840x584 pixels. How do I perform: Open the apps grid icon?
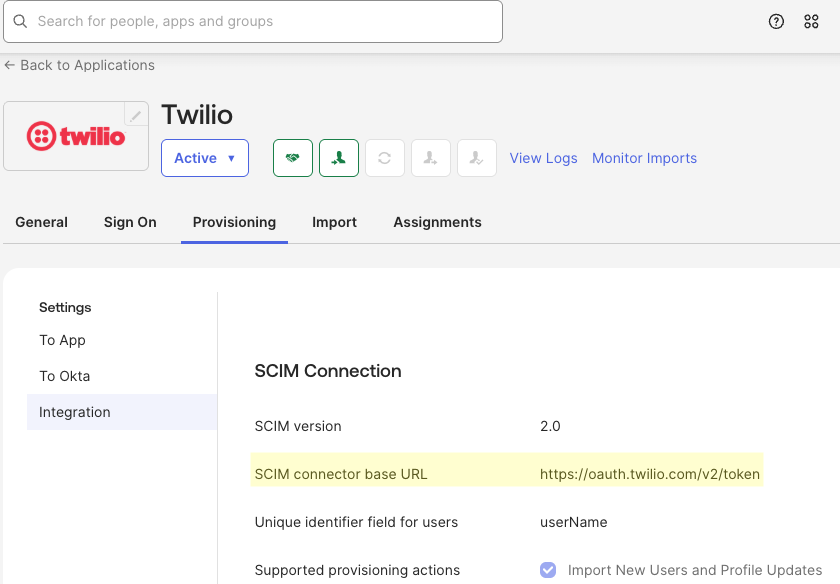click(811, 21)
